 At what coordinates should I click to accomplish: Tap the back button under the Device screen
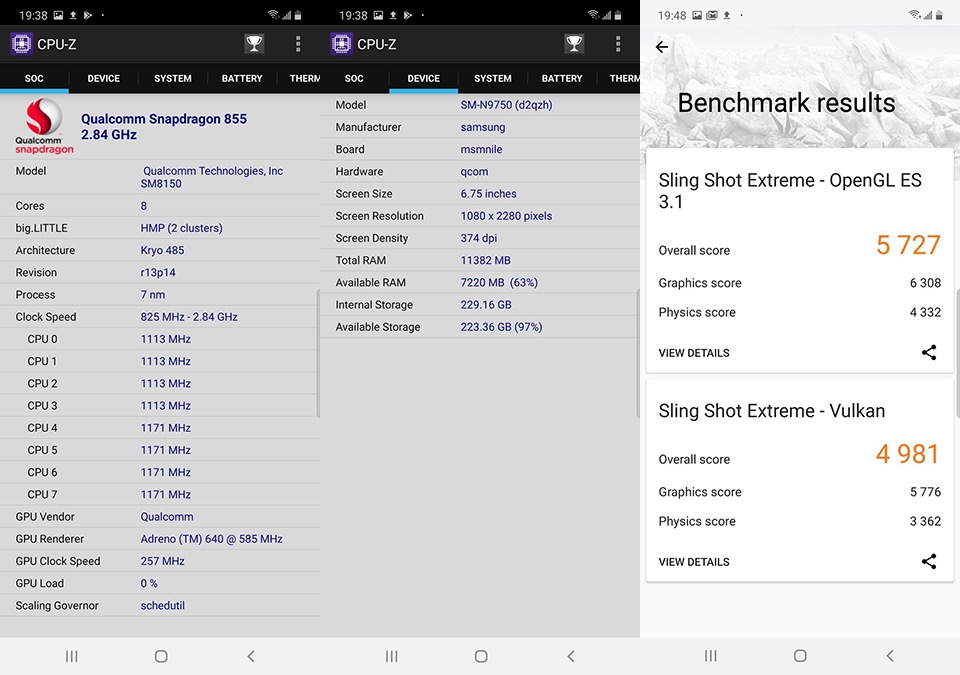coord(571,657)
